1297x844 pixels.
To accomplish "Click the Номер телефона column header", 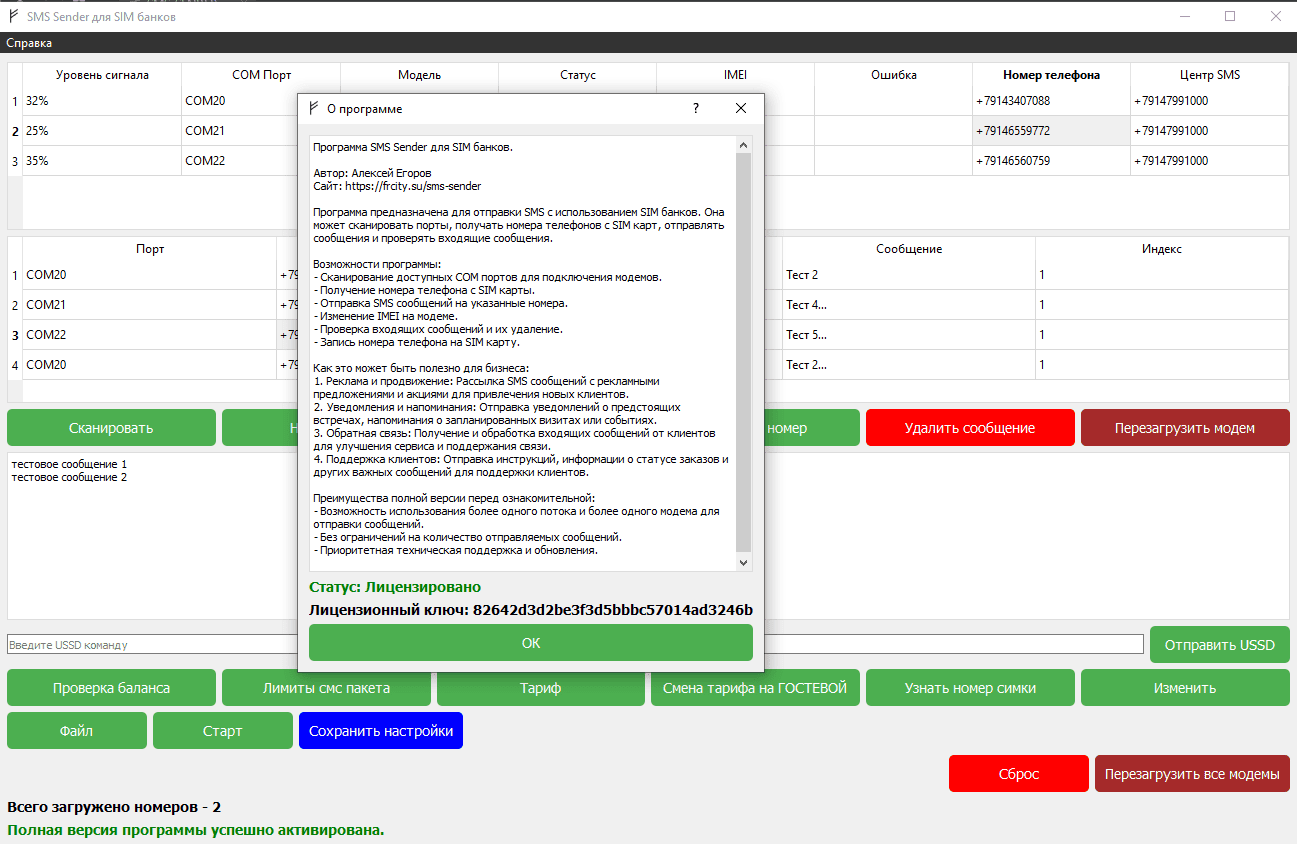I will (1051, 75).
